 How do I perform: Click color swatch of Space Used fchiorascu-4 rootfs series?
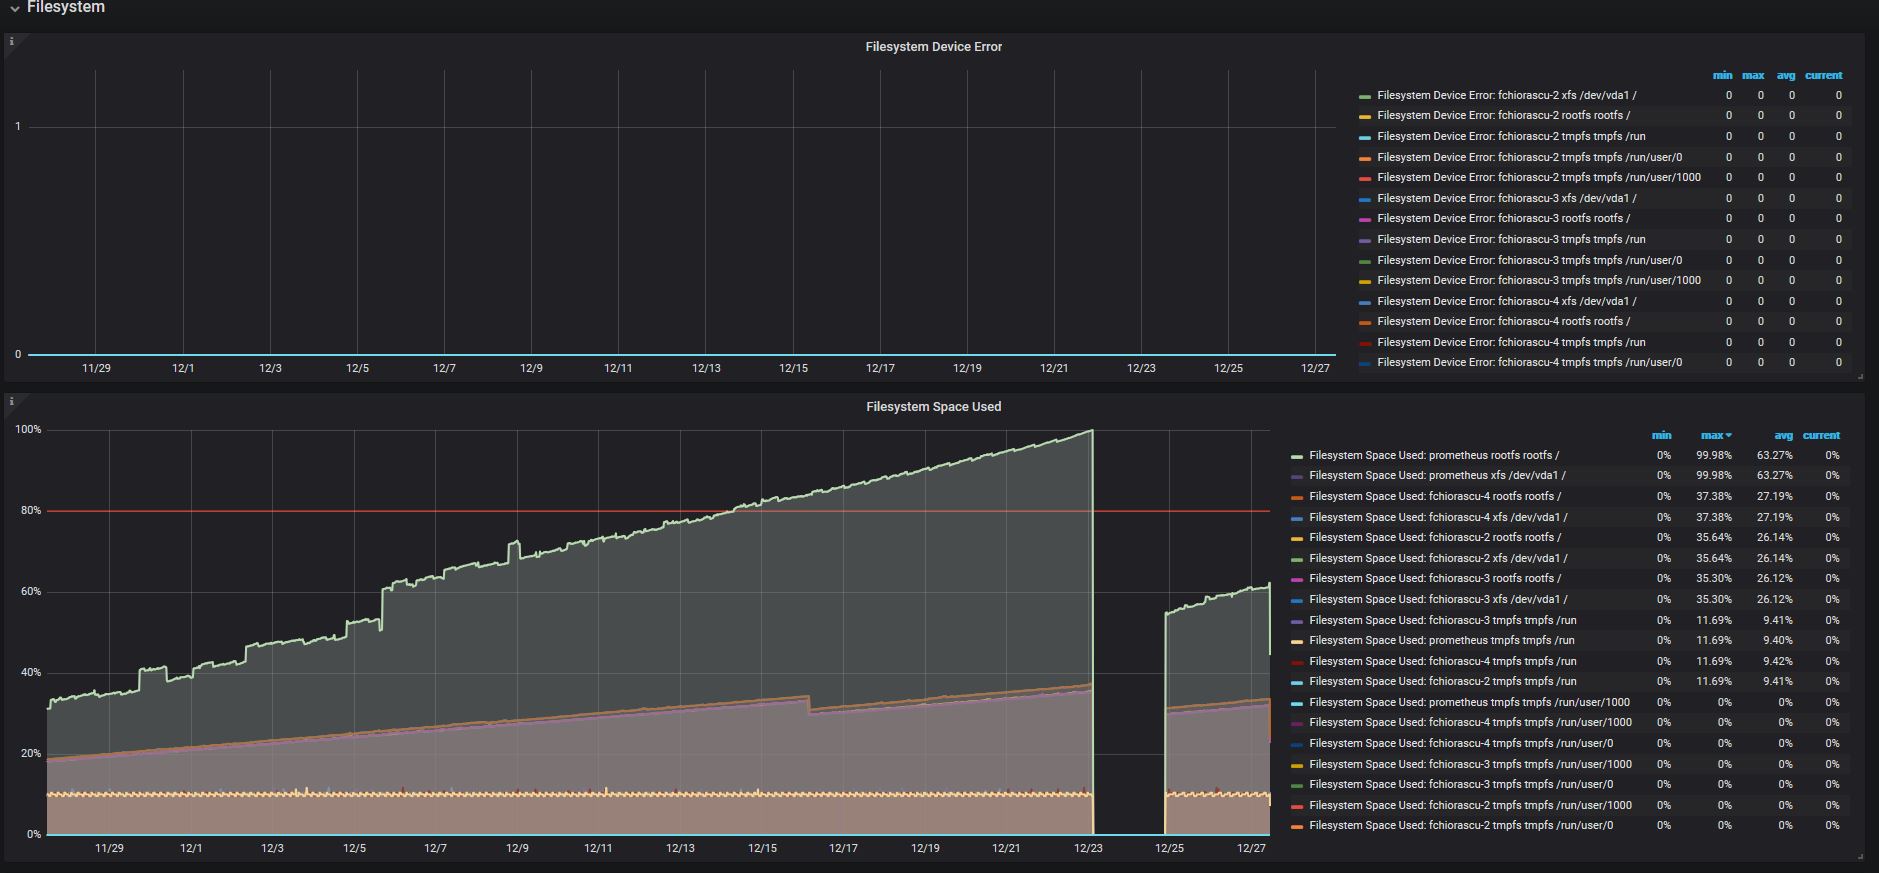pyautogui.click(x=1297, y=497)
